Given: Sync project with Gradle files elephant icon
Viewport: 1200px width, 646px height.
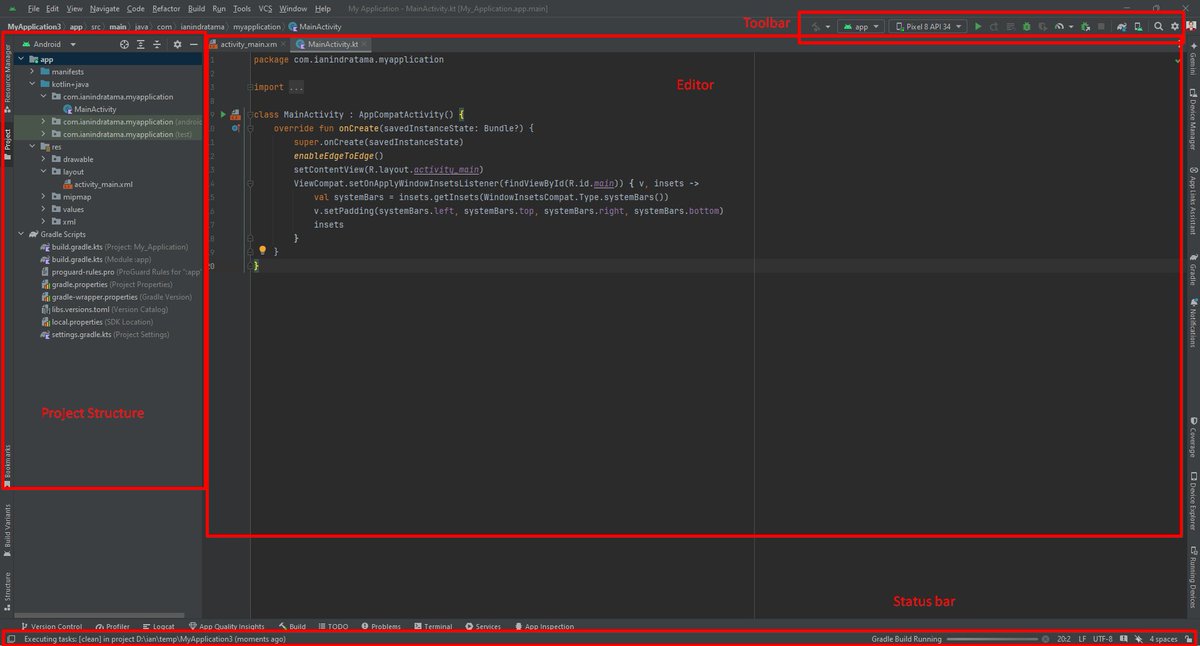Looking at the screenshot, I should click(1122, 27).
